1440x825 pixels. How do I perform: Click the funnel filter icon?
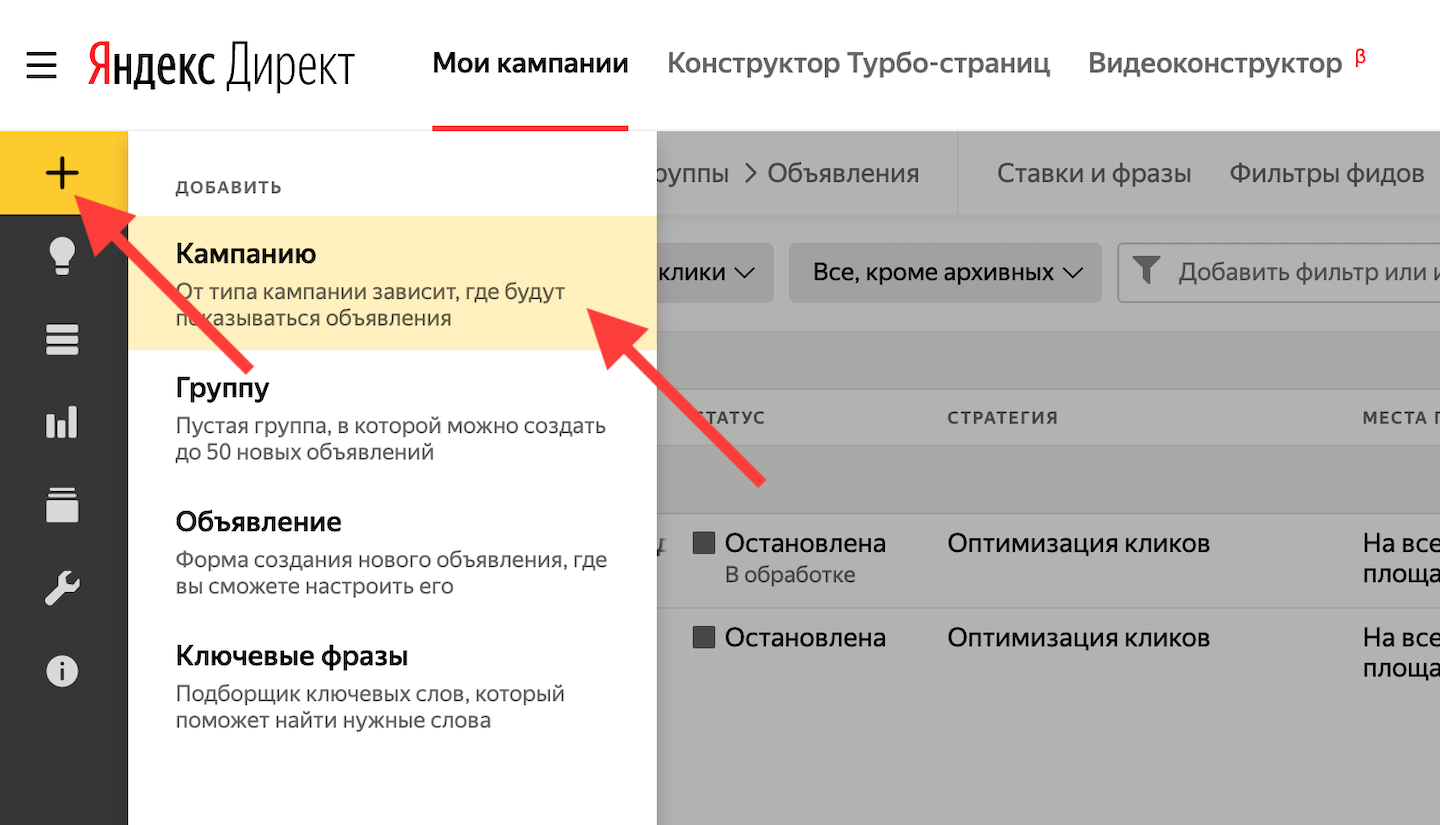[x=1146, y=271]
